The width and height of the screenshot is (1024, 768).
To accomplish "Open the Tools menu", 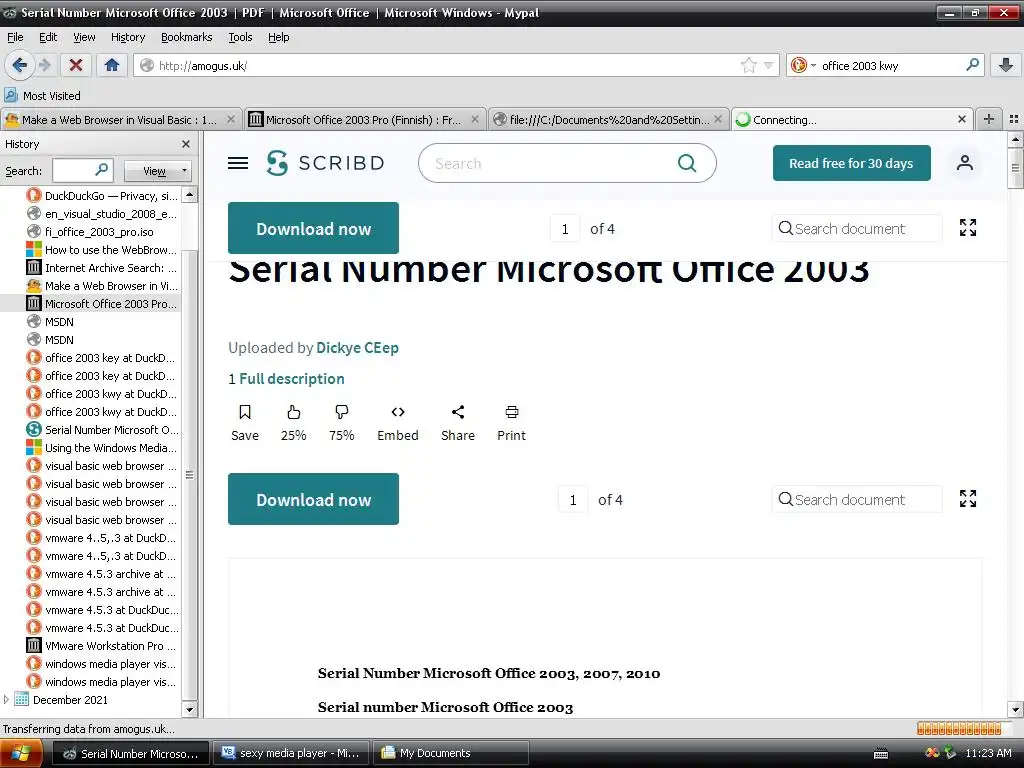I will (x=240, y=37).
